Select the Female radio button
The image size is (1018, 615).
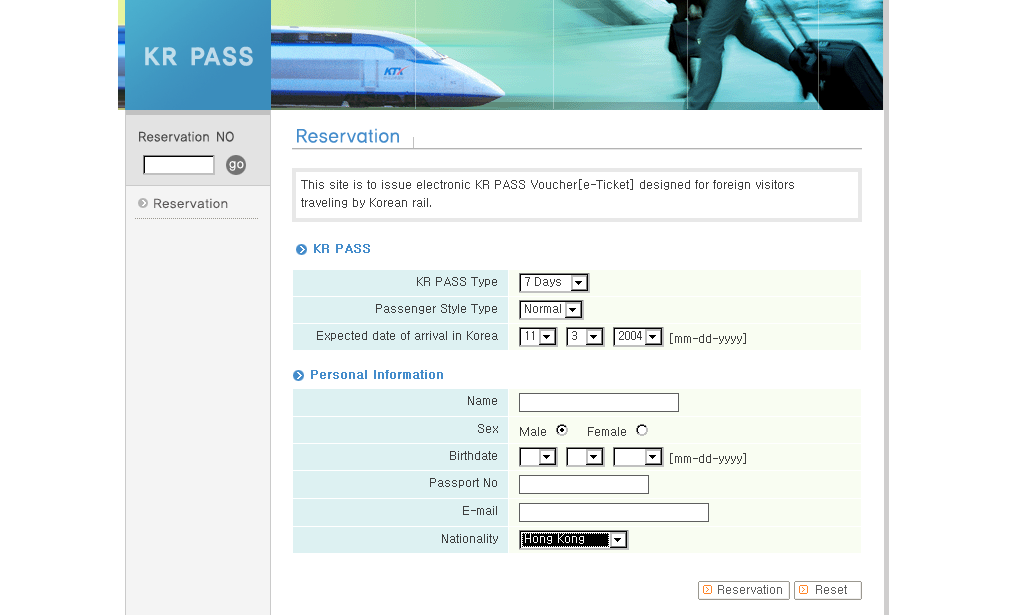pyautogui.click(x=642, y=430)
